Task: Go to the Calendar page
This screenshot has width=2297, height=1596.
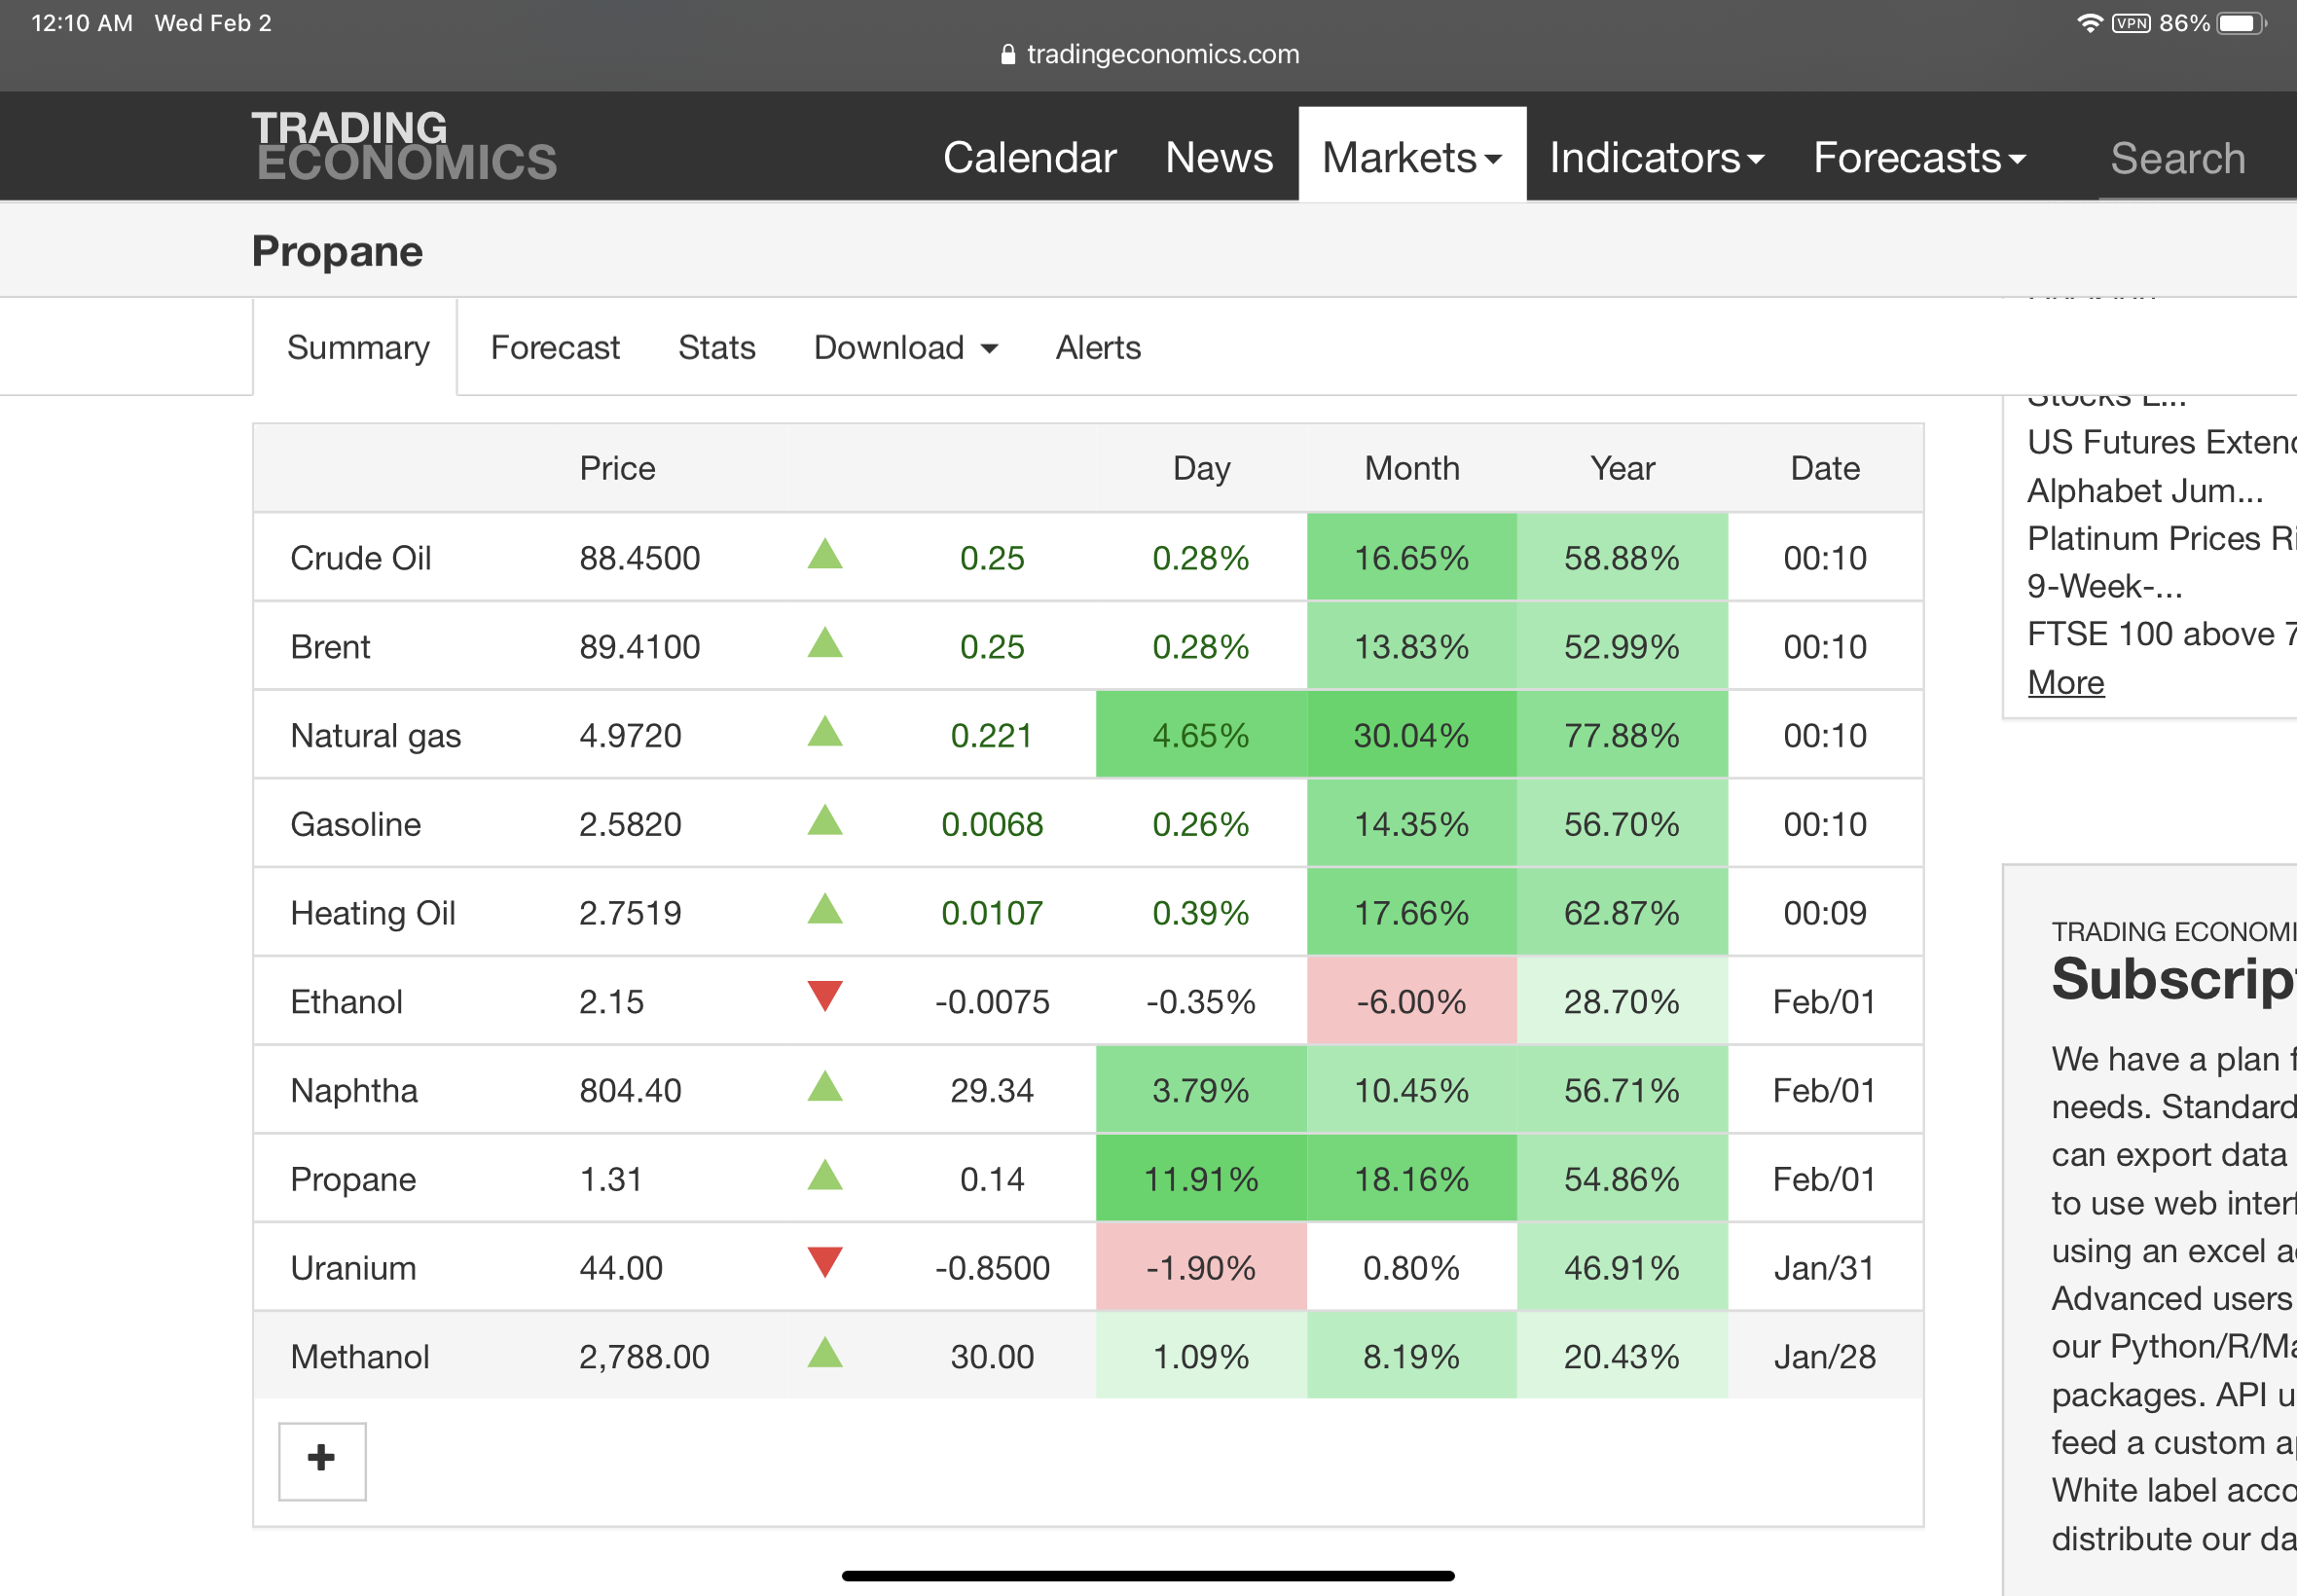Action: click(1029, 157)
